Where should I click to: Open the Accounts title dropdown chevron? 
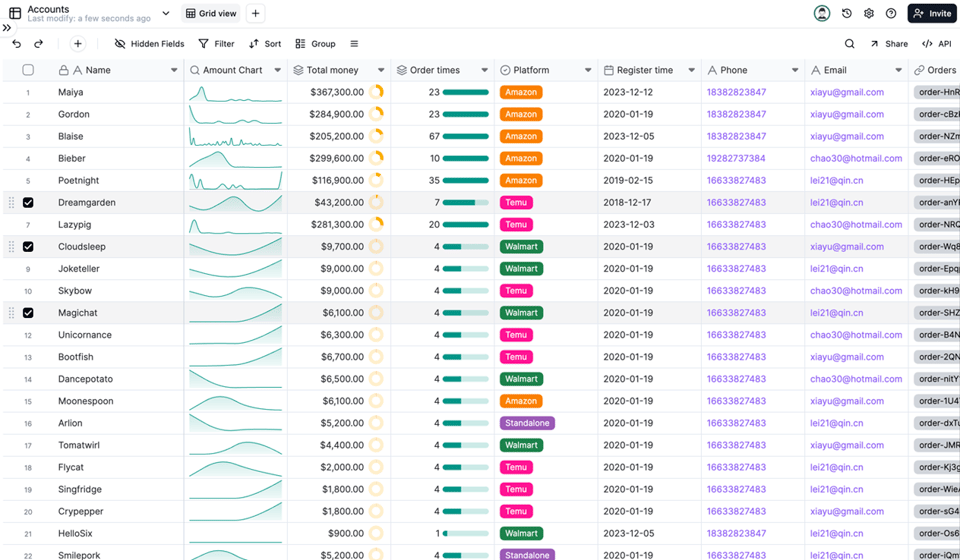(x=166, y=13)
